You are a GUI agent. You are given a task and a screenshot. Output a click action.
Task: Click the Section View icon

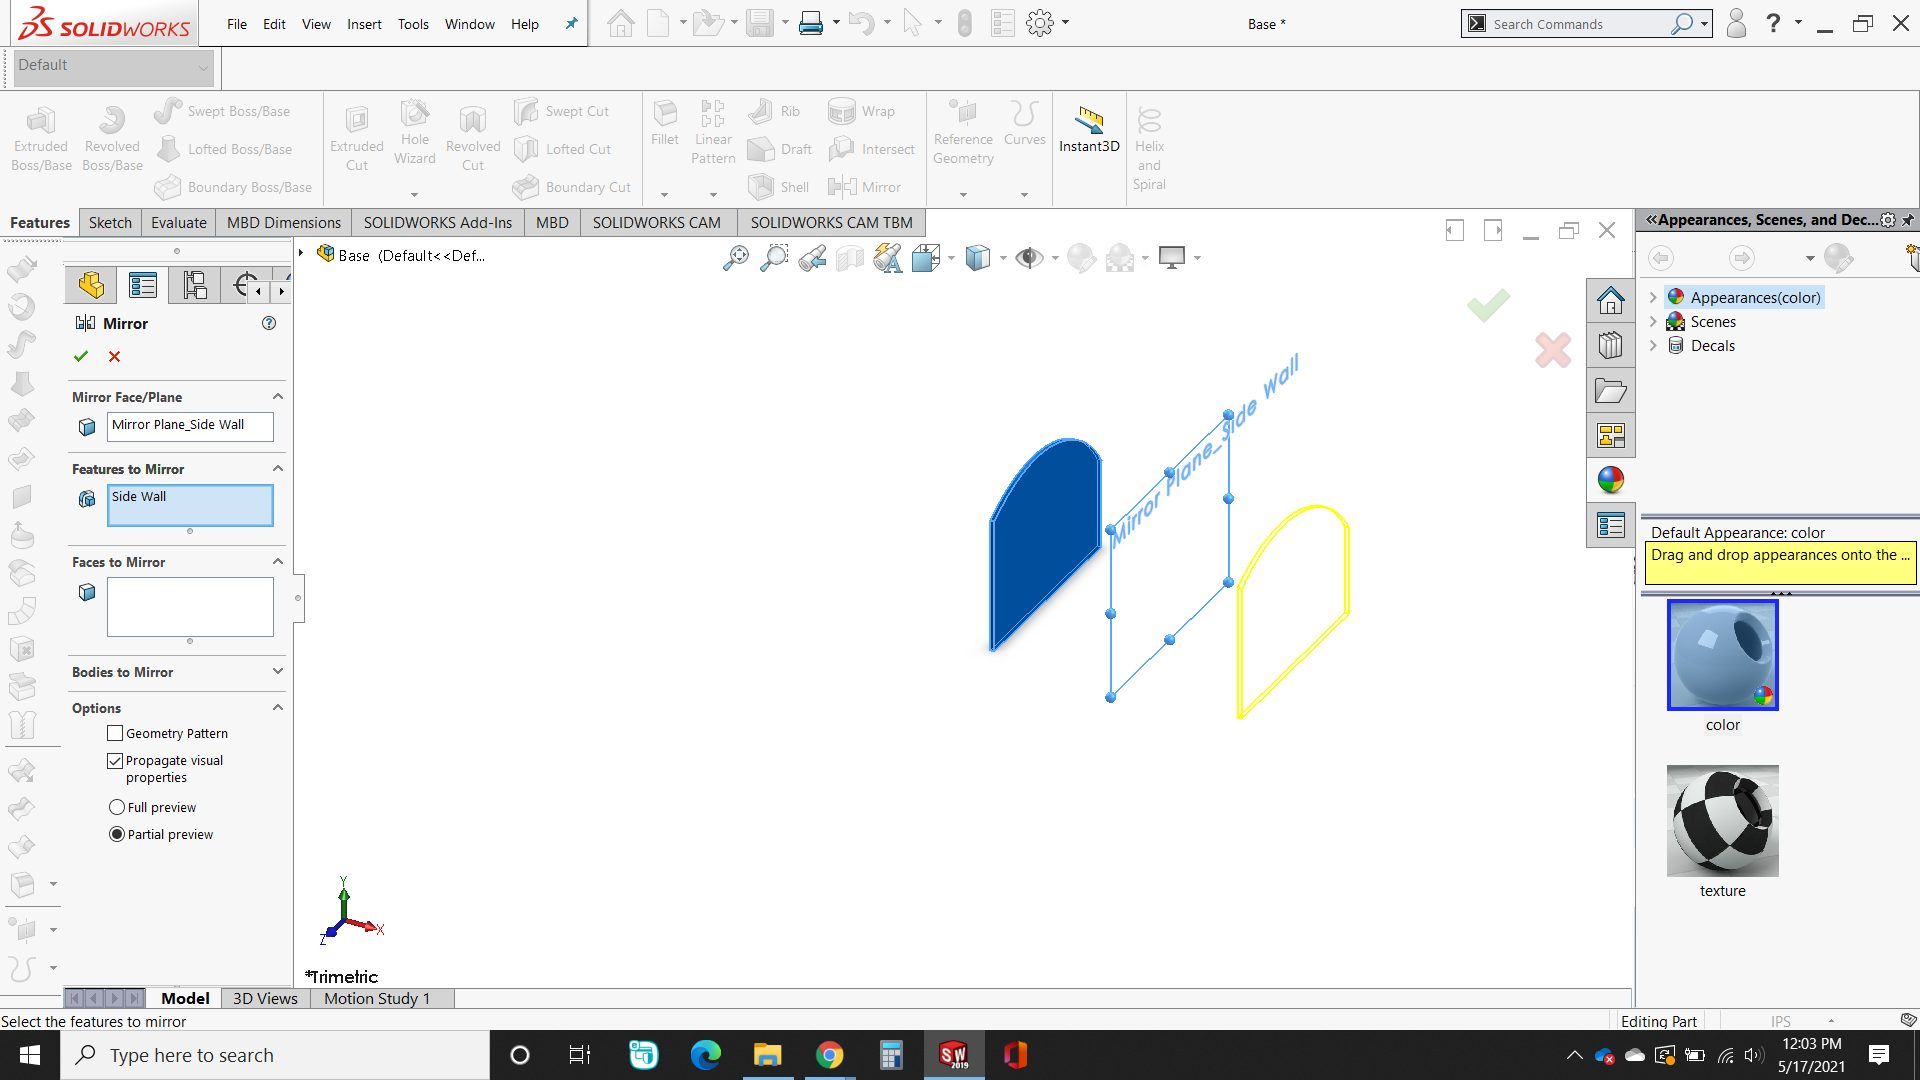[x=850, y=258]
